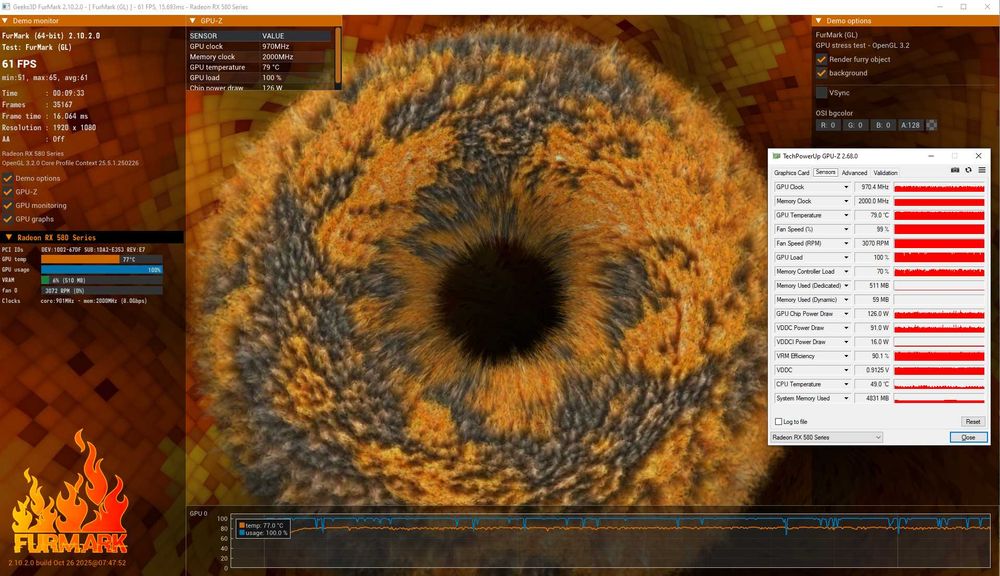The image size is (1000, 576).
Task: Open Memory Clock sensor dropdown
Action: click(846, 201)
